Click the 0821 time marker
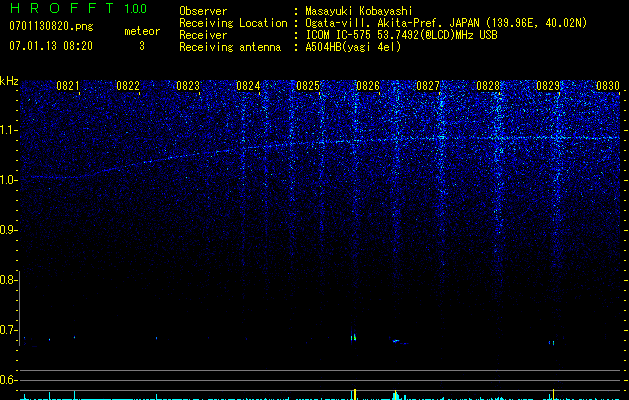Image resolution: width=629 pixels, height=400 pixels. point(68,86)
